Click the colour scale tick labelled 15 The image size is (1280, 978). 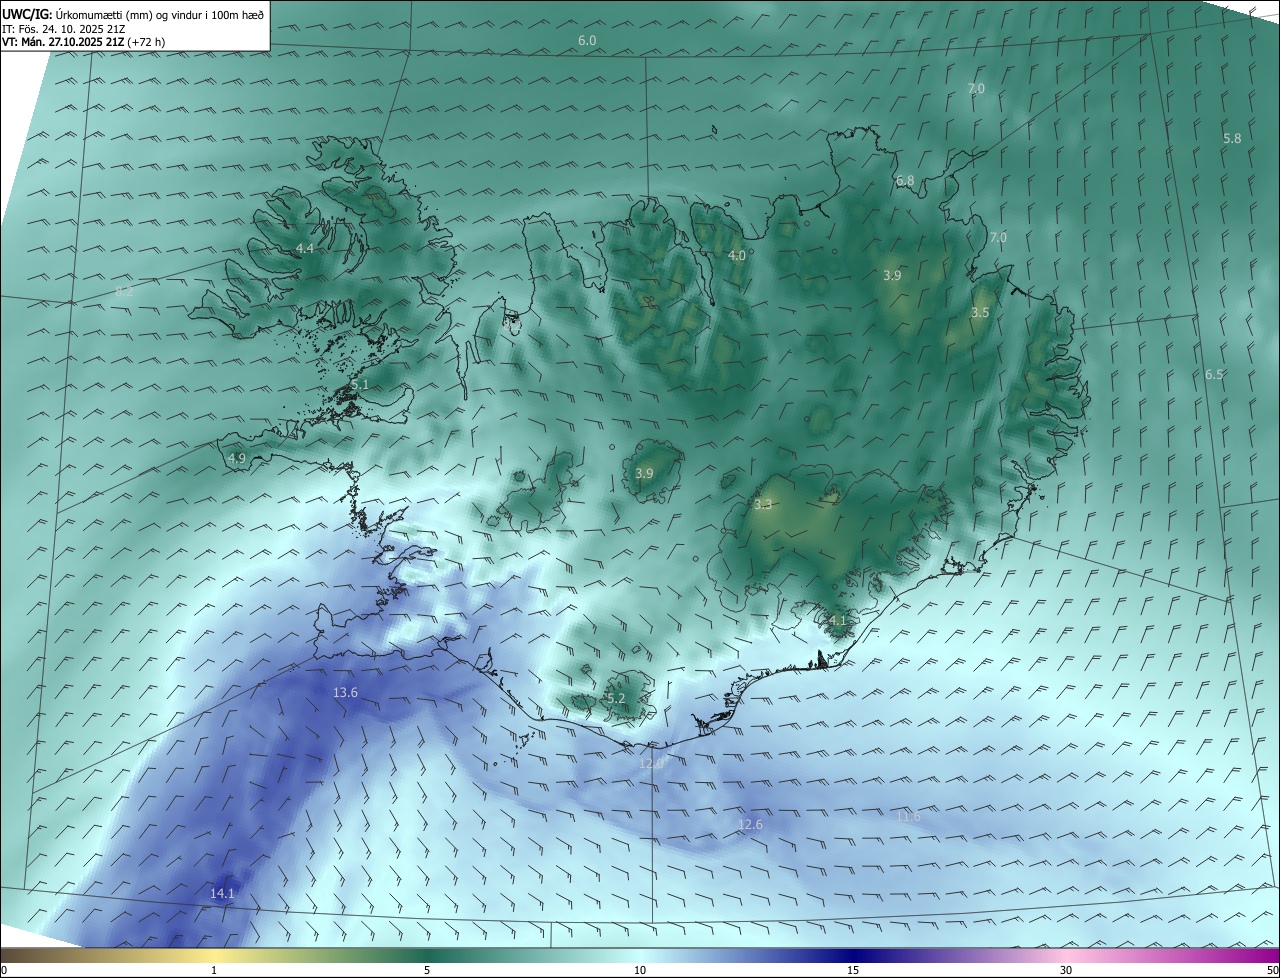click(853, 970)
